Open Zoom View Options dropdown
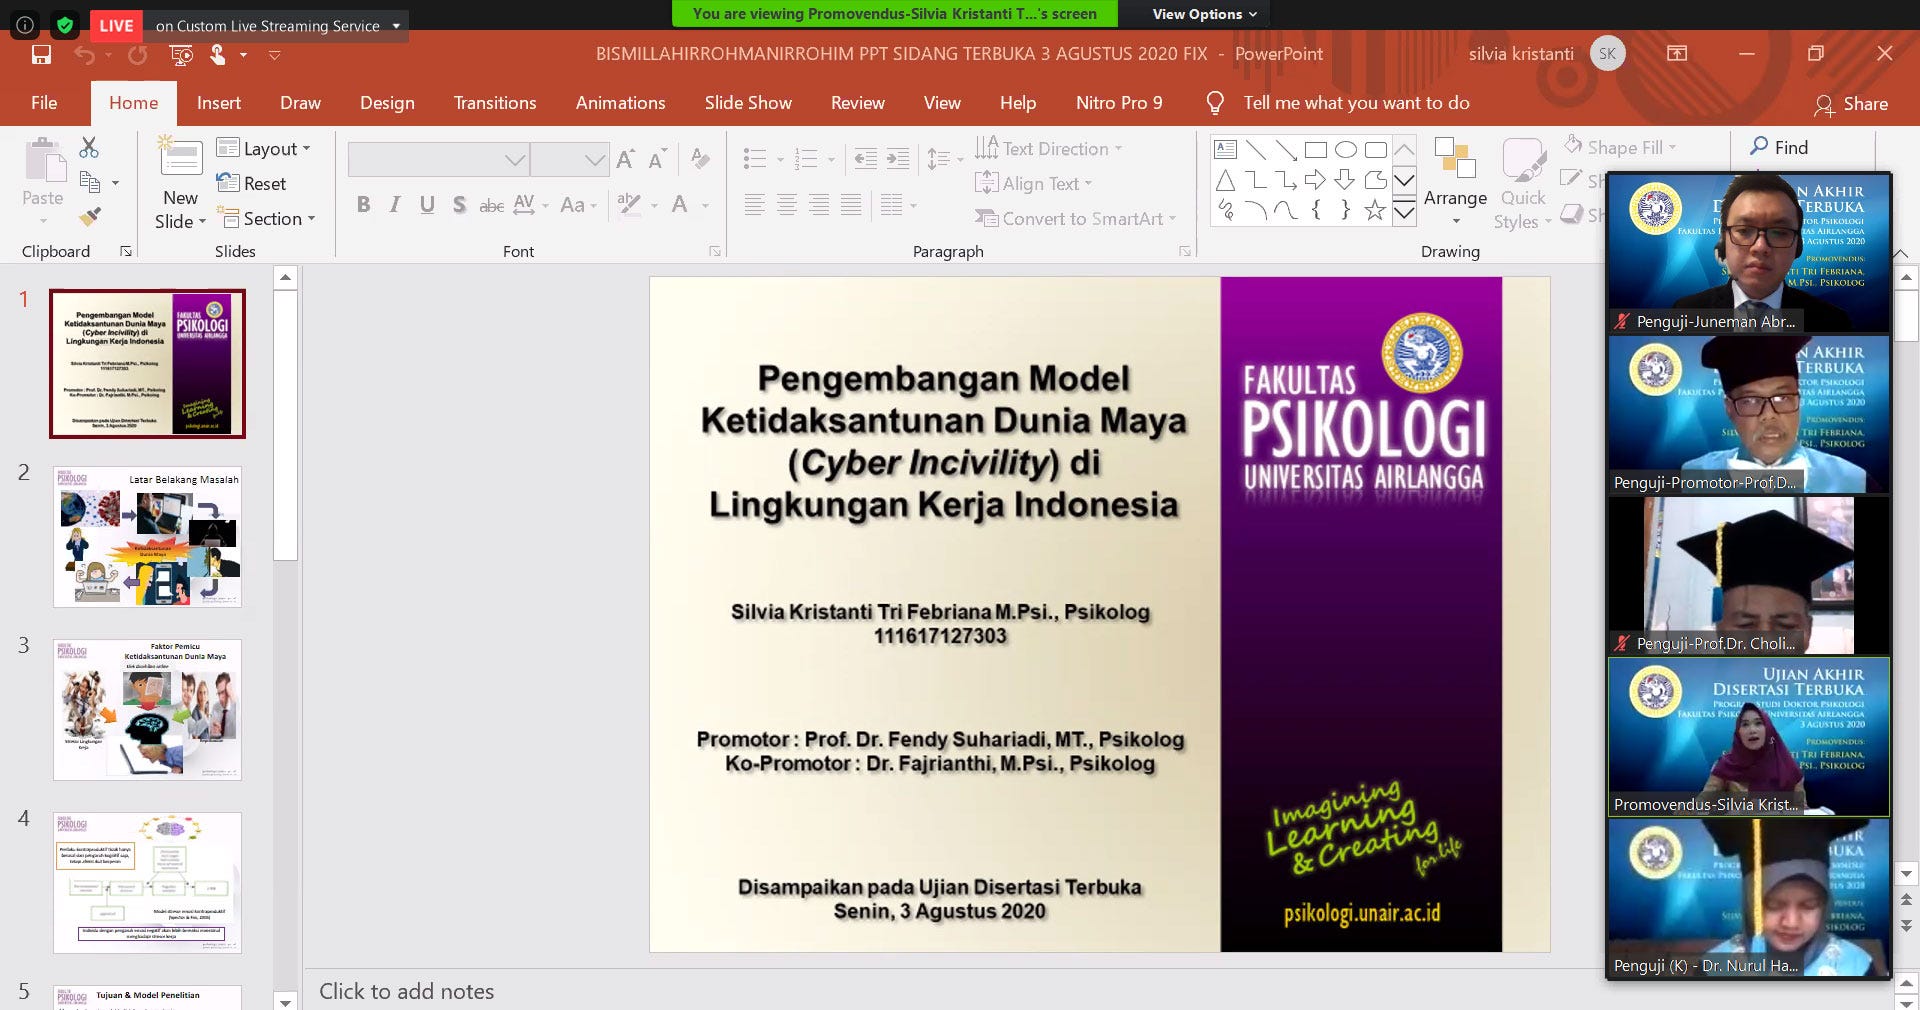Screen dimensions: 1920x1010 (1204, 14)
